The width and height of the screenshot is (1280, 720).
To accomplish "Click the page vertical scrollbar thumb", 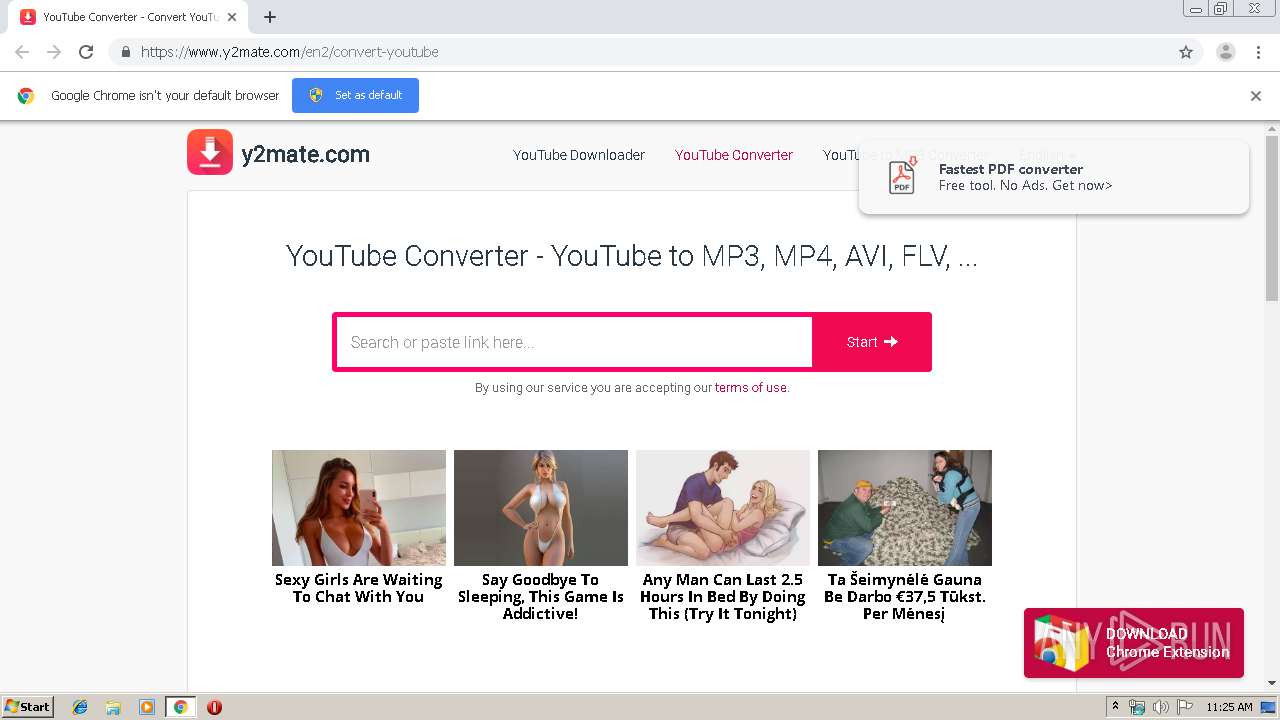I will 1272,218.
